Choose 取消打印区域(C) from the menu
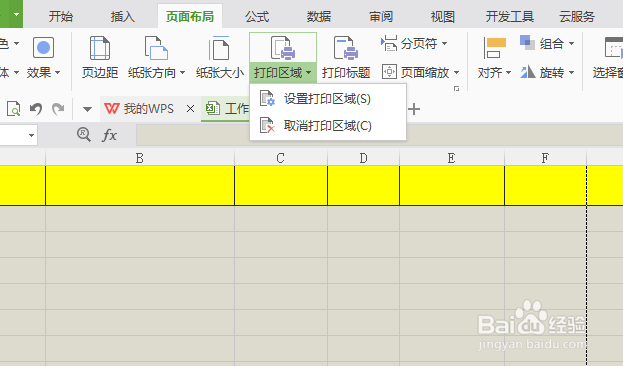Image resolution: width=623 pixels, height=366 pixels. click(x=328, y=126)
